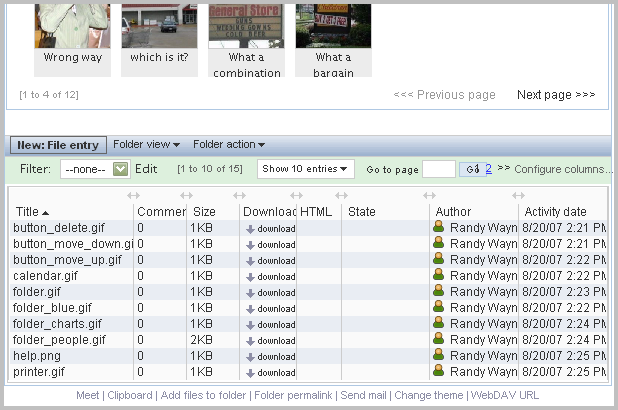Click download icon for help.png

point(250,357)
